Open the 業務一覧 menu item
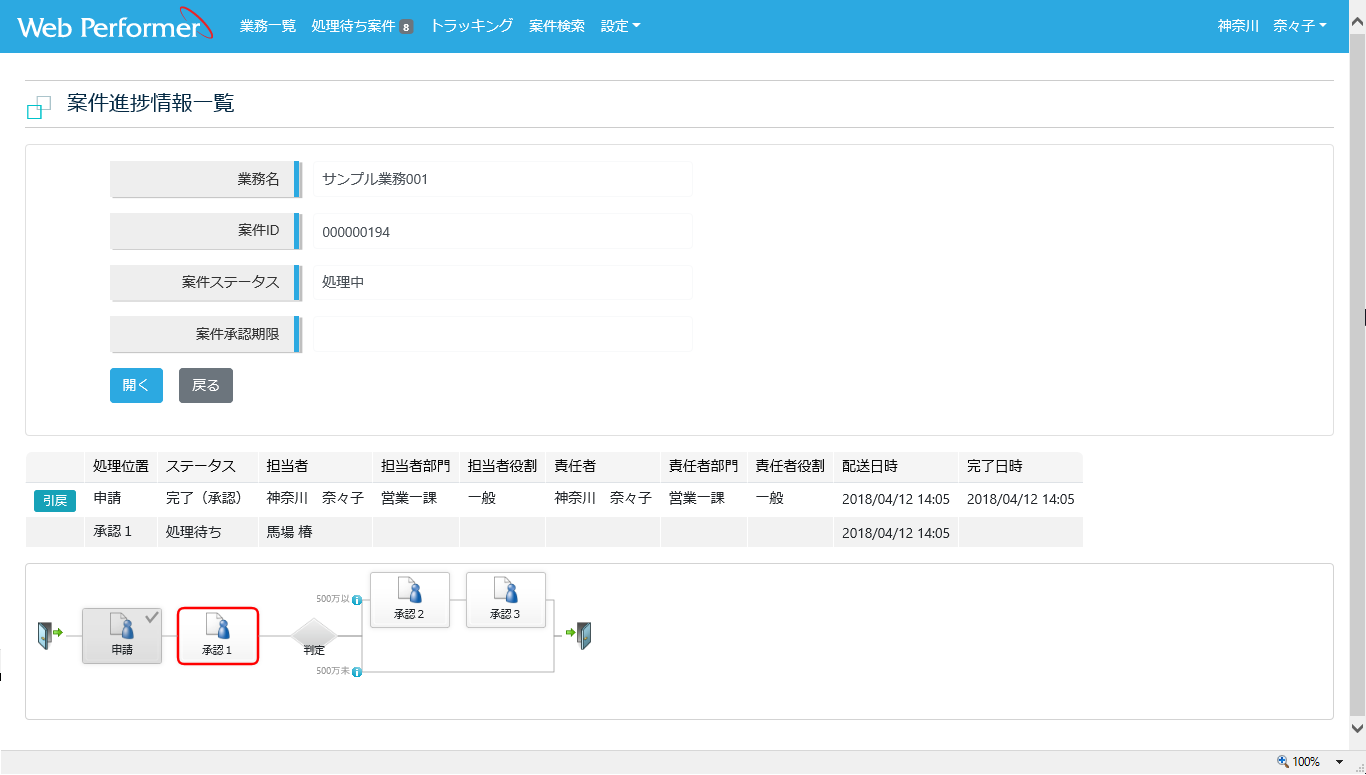Screen dimensions: 1366x775 [268, 26]
